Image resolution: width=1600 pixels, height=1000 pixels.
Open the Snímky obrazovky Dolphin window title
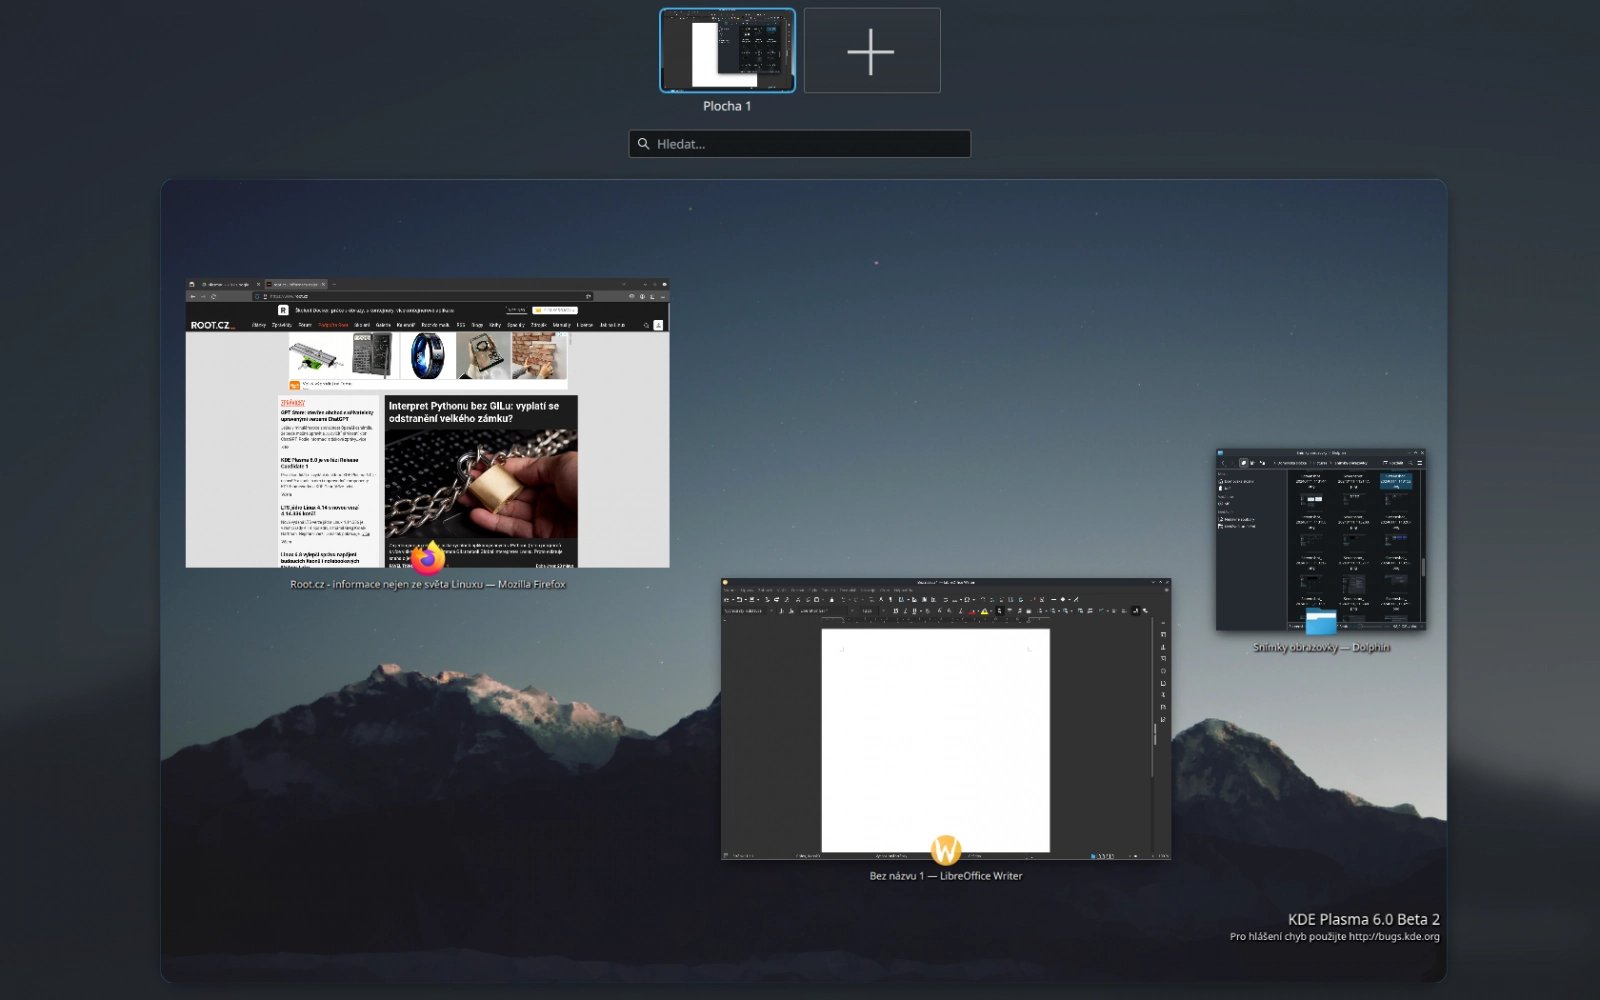click(1321, 648)
